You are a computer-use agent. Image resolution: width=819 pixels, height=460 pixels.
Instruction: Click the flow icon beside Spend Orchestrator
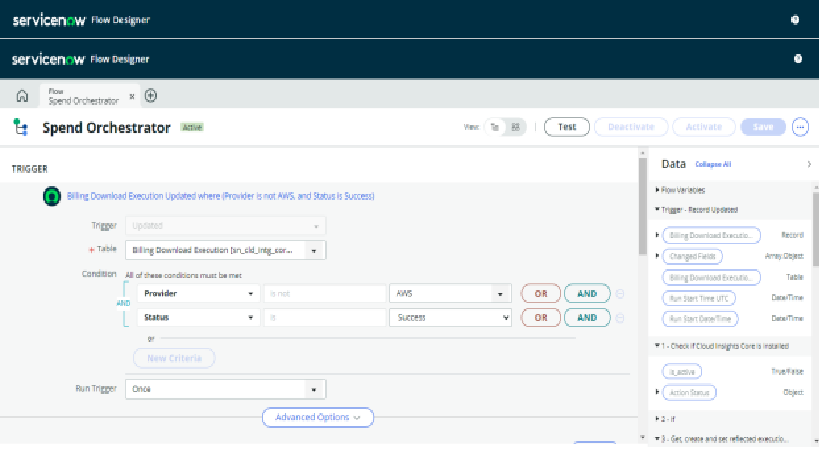click(x=21, y=127)
